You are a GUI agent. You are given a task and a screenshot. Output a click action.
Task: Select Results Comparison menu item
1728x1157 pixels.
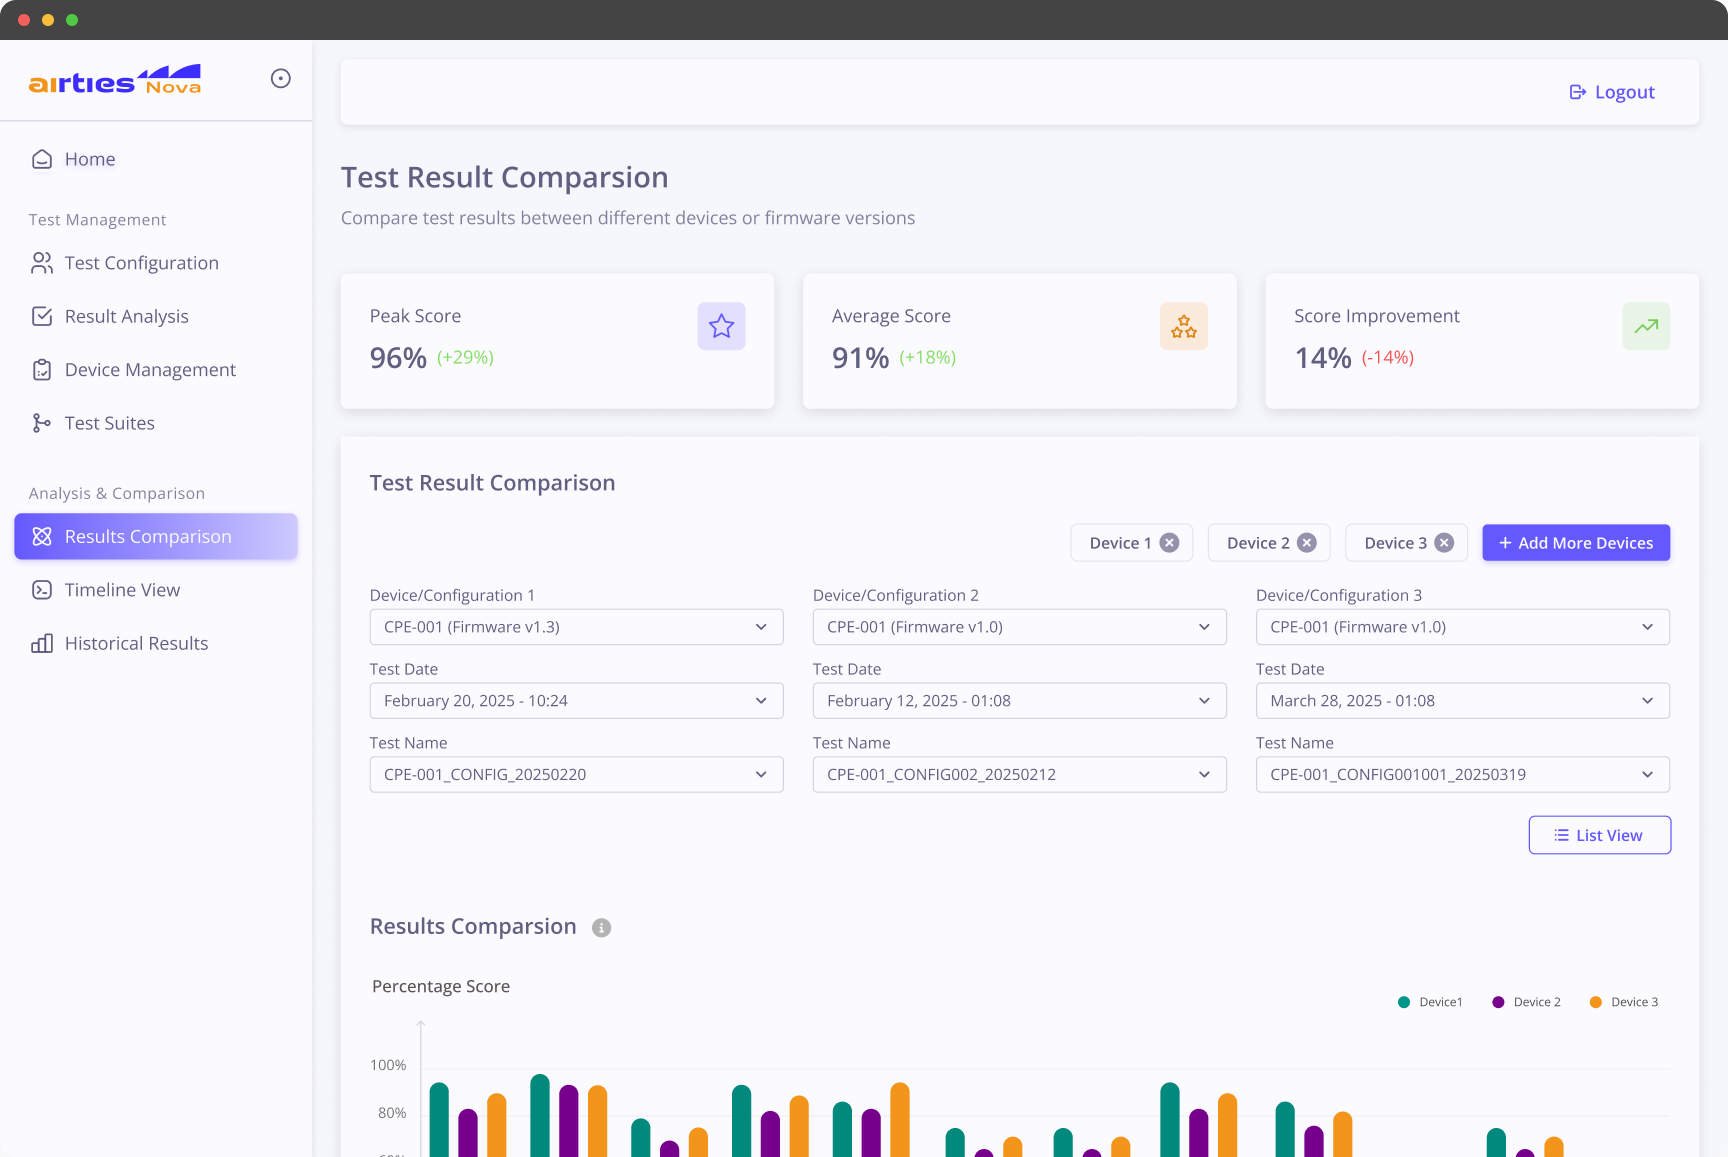156,537
